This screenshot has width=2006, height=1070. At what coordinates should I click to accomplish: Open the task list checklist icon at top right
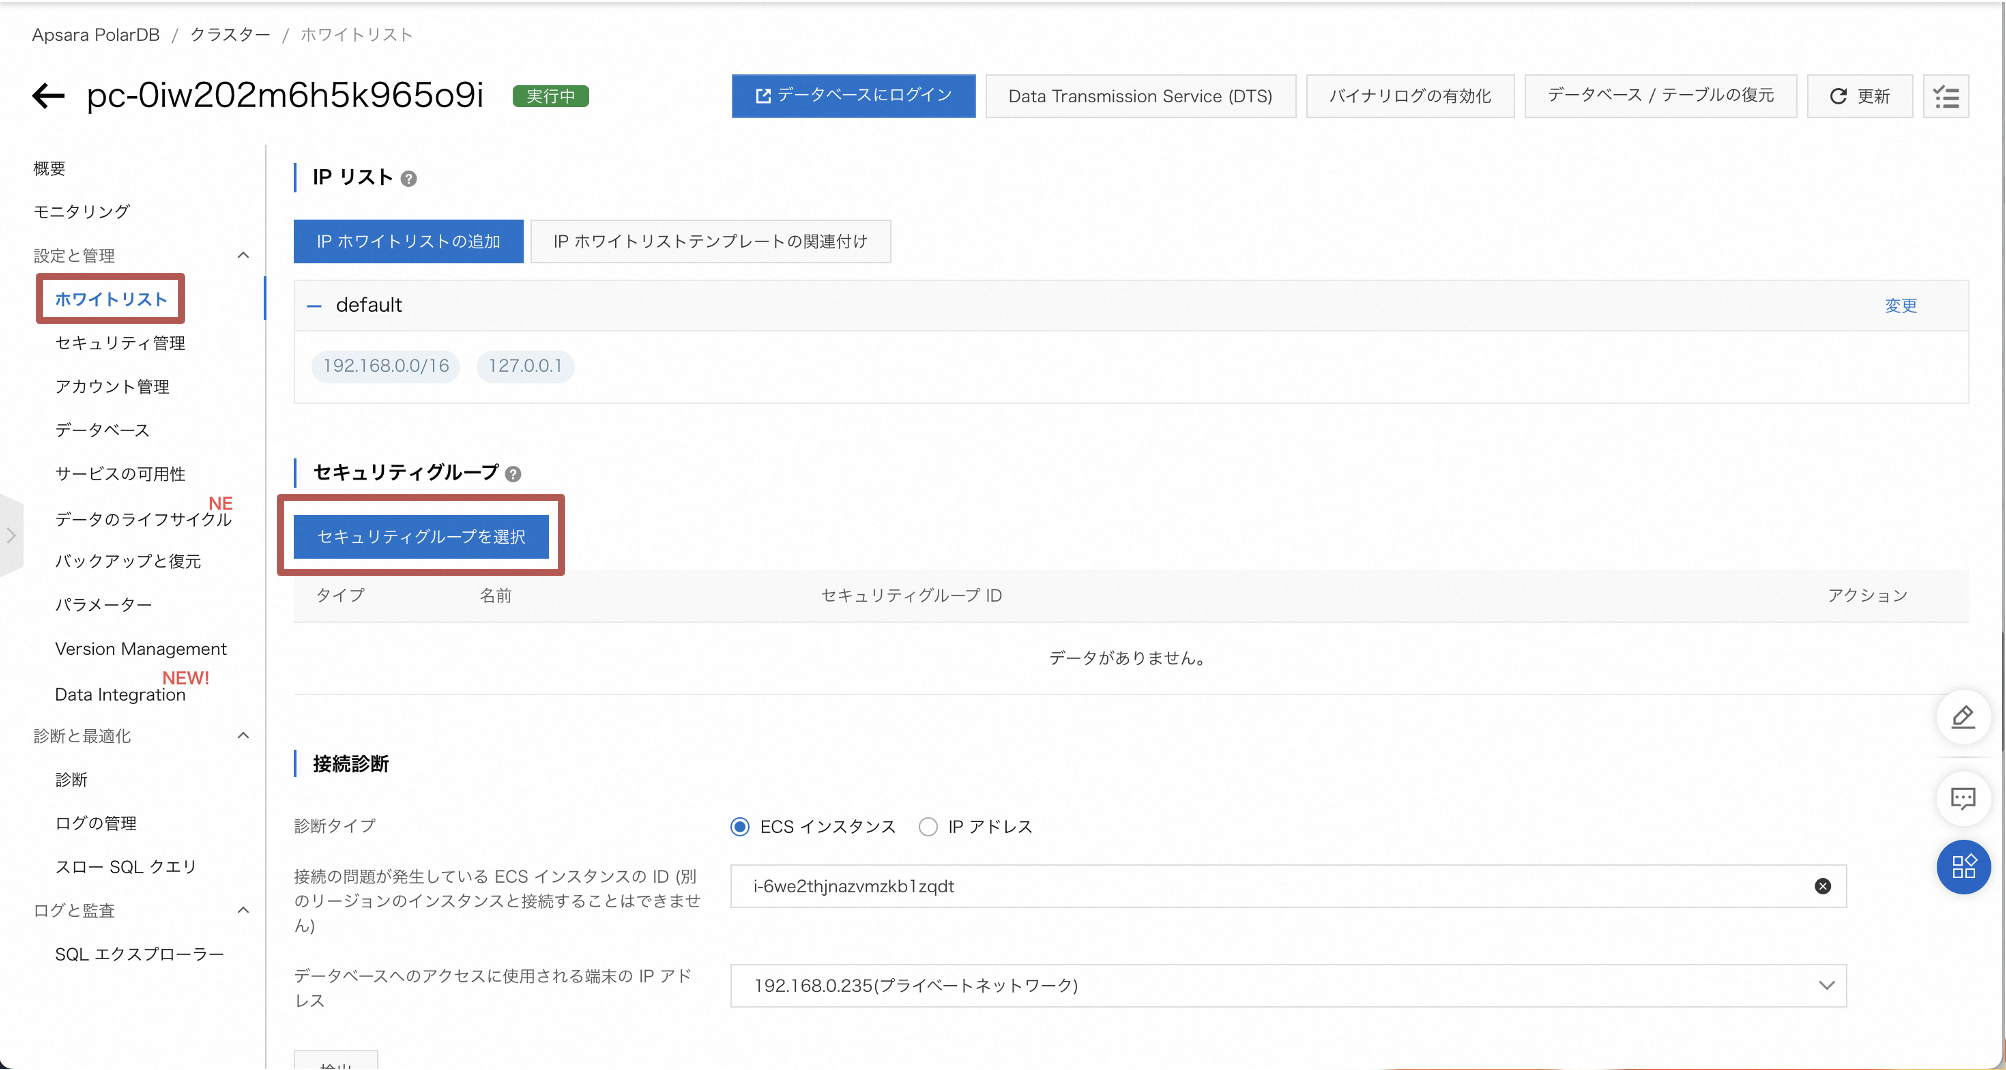[x=1945, y=96]
